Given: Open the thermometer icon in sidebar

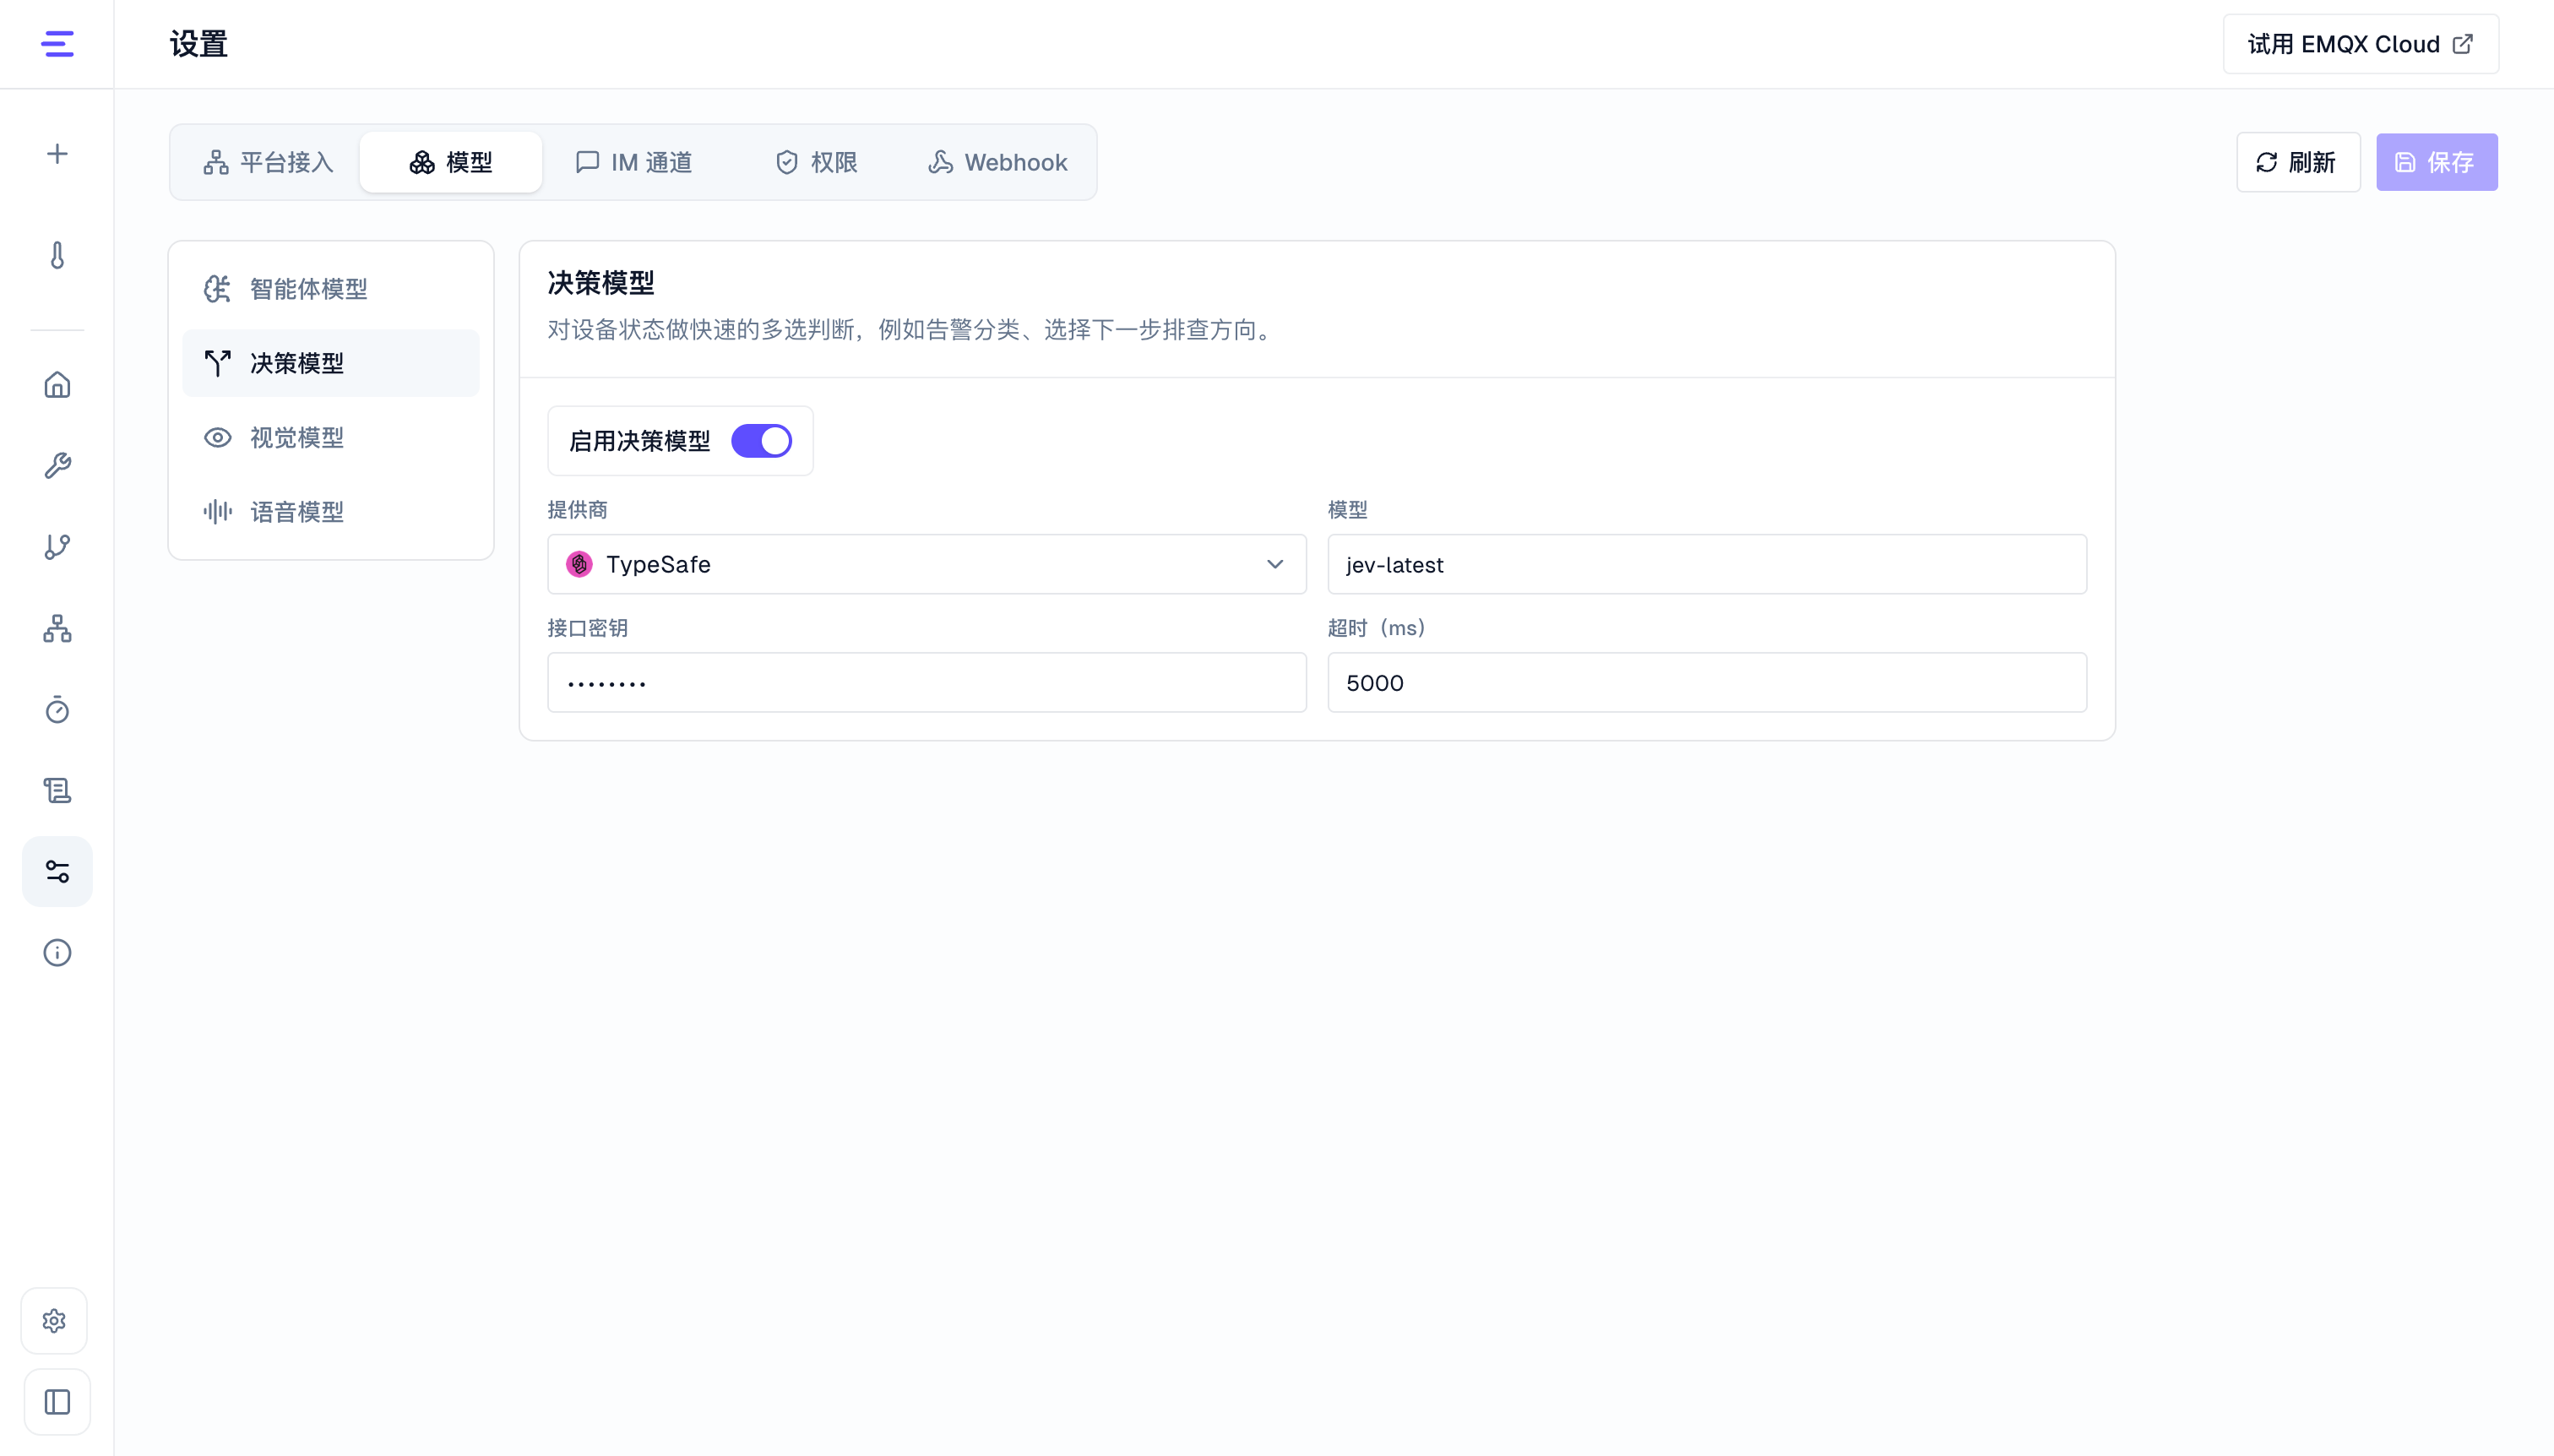Looking at the screenshot, I should pyautogui.click(x=57, y=256).
